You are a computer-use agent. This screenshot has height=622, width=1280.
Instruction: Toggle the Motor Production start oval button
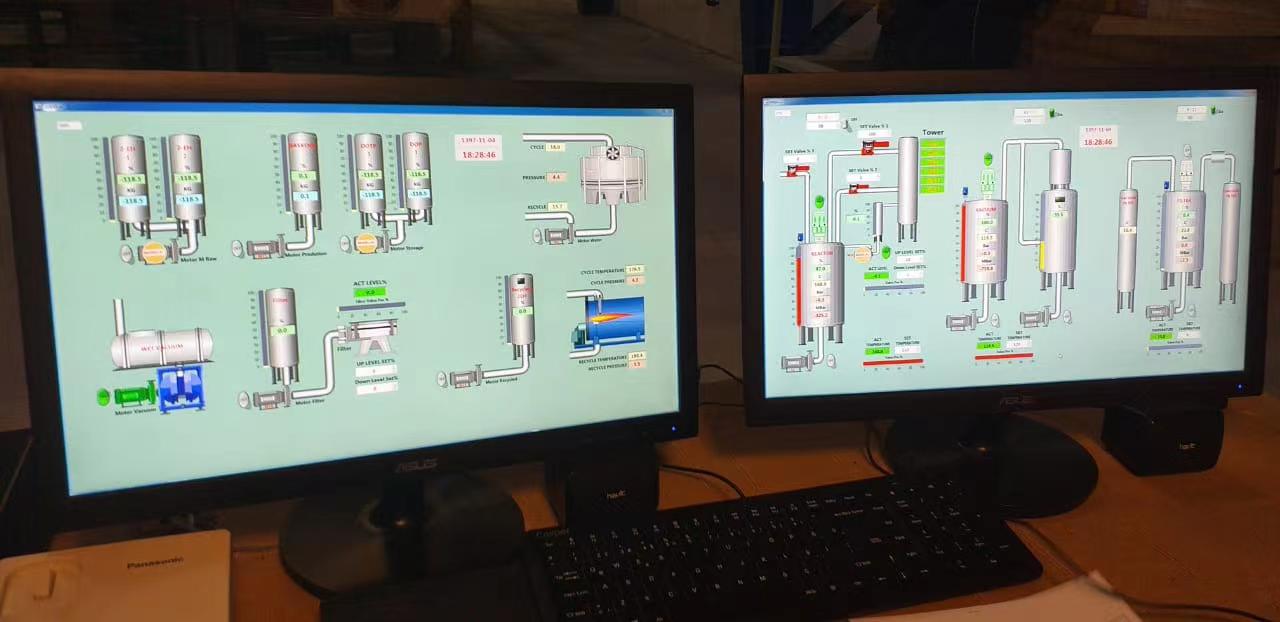(236, 248)
